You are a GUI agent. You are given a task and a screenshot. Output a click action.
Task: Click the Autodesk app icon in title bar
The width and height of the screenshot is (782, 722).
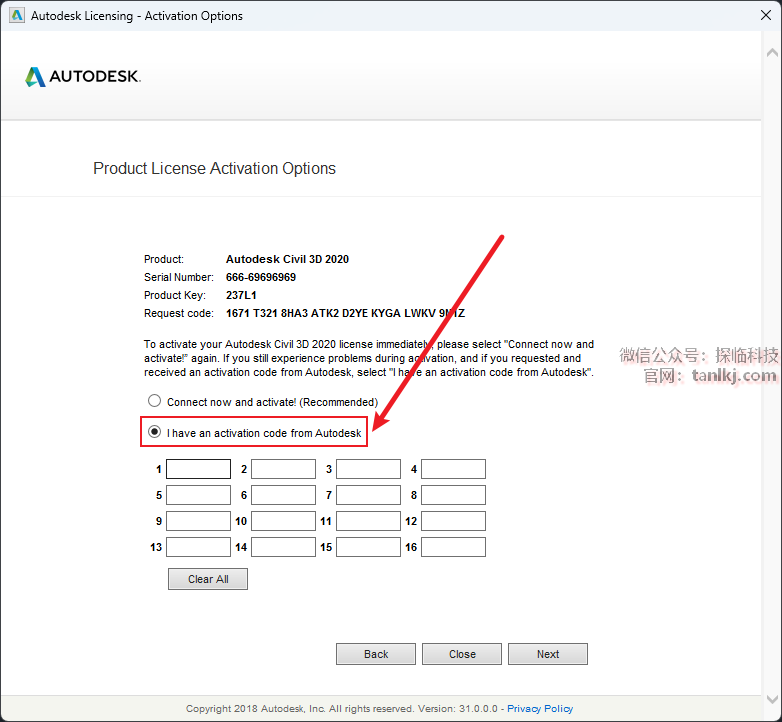tap(16, 16)
